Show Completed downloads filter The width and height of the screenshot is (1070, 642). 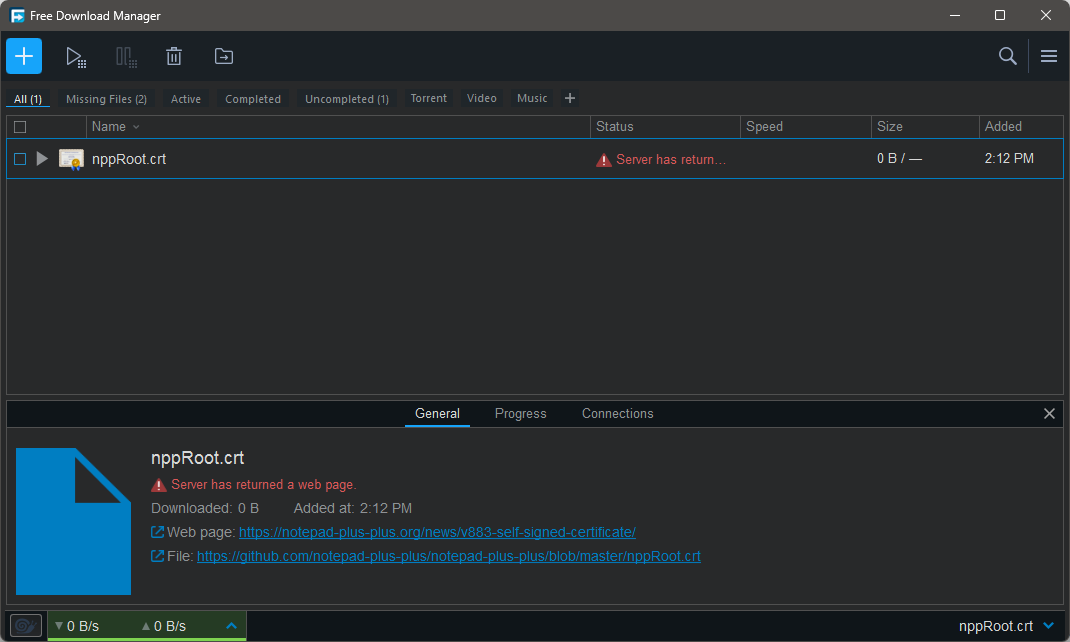tap(253, 99)
